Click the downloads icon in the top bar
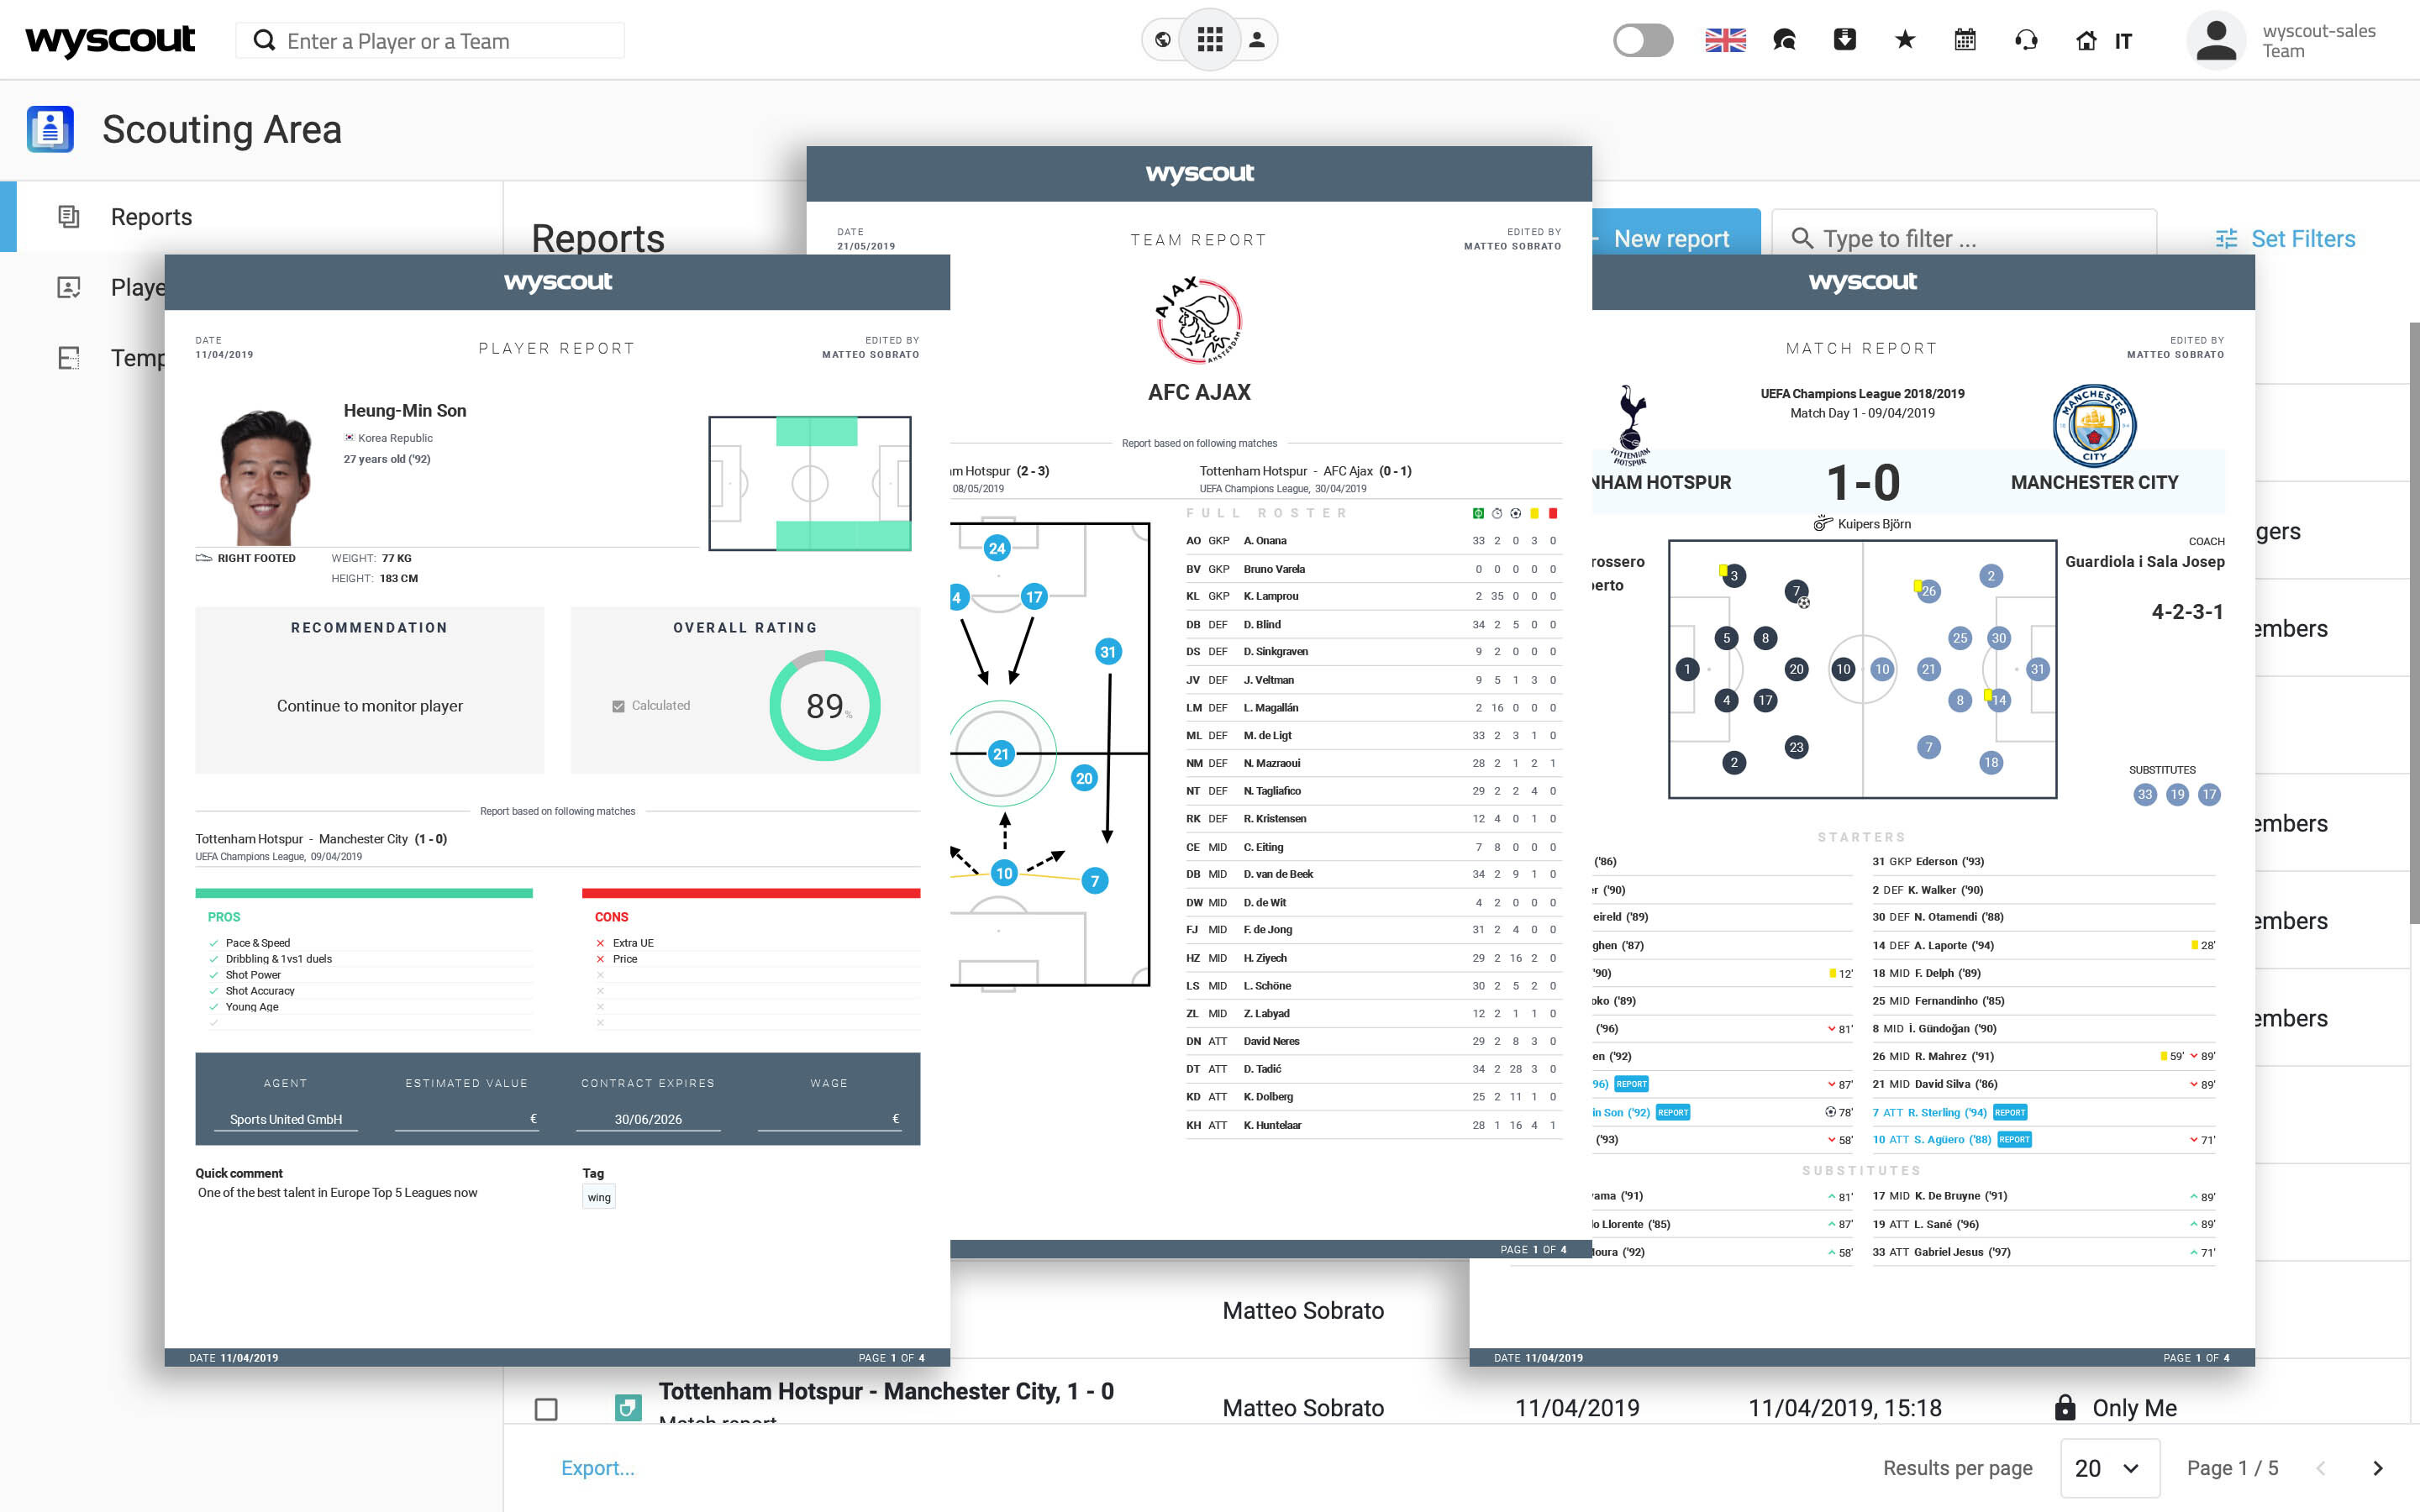 [x=1844, y=39]
